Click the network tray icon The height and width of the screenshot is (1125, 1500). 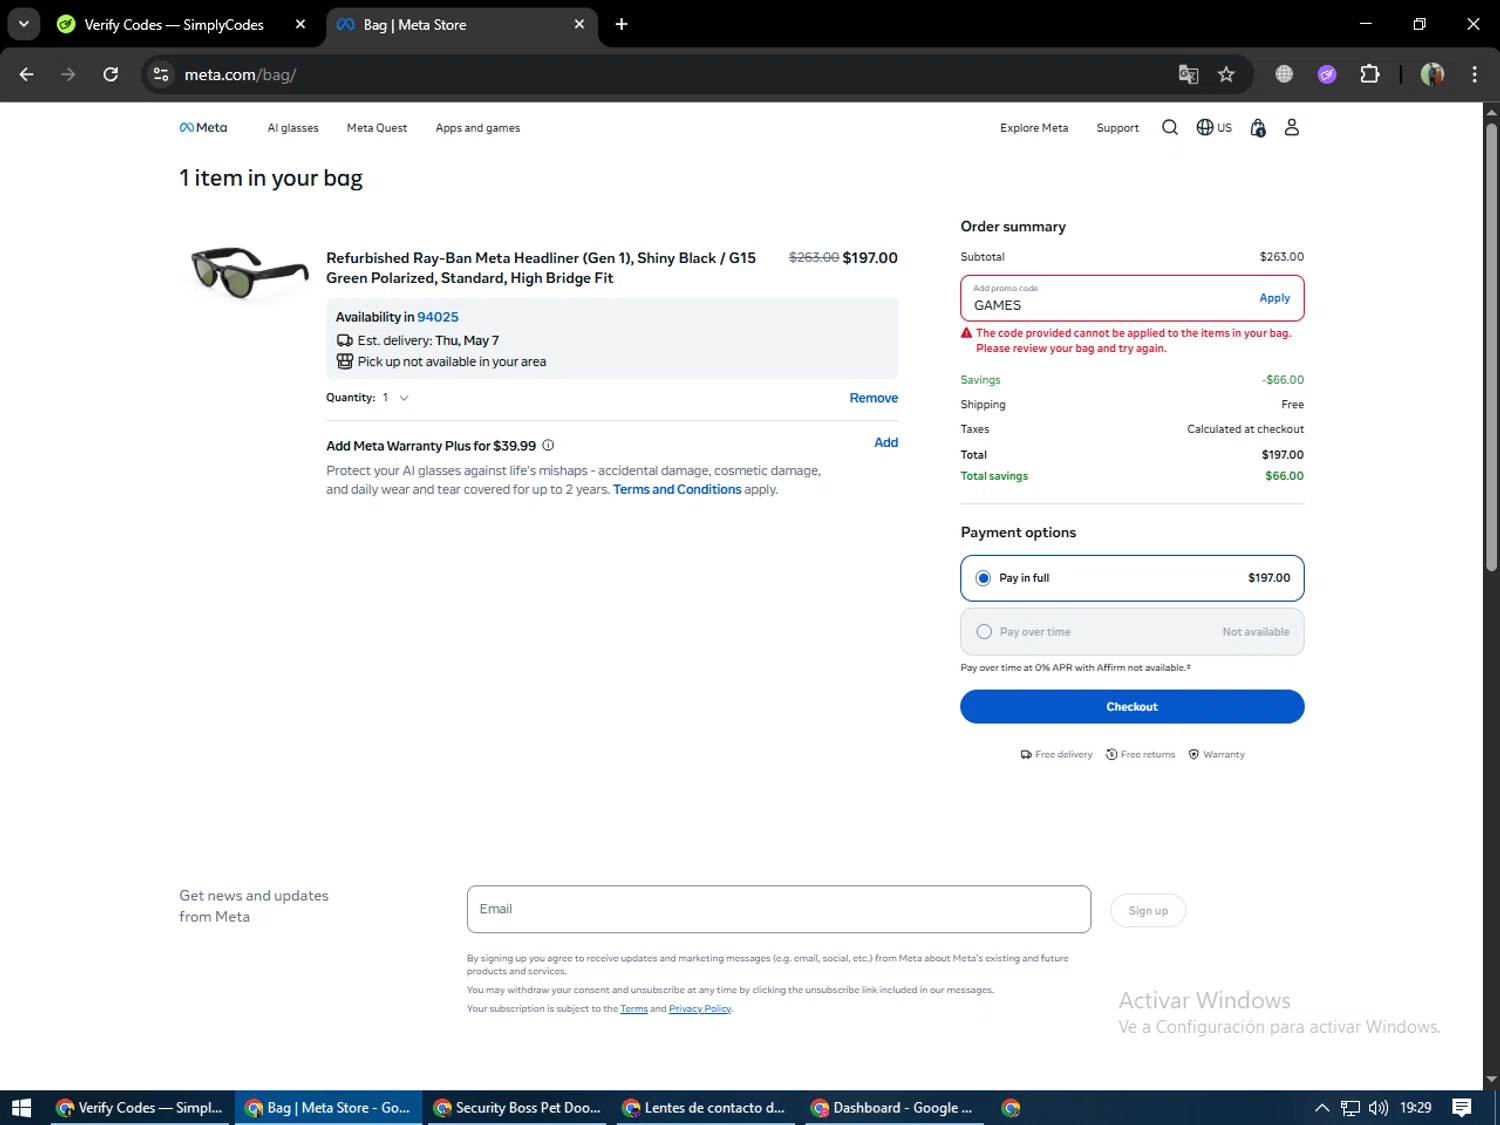1350,1108
